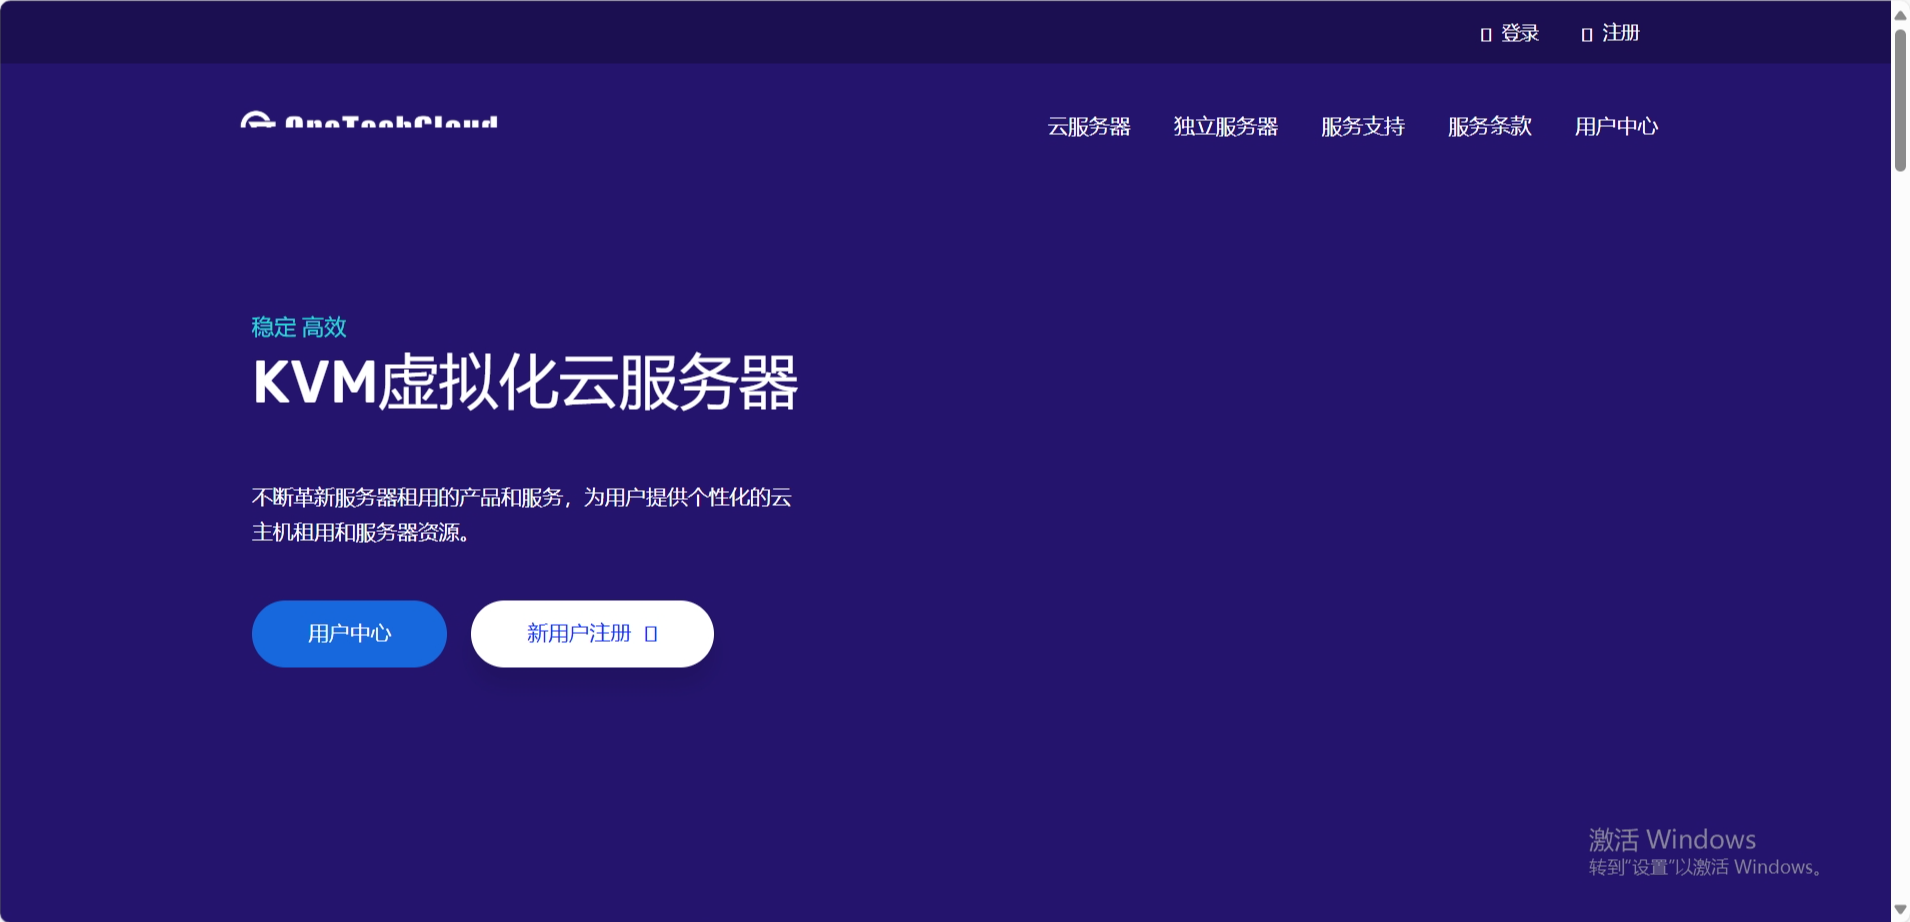Select 服务条款 in the navigation bar
The height and width of the screenshot is (922, 1910).
click(x=1488, y=126)
